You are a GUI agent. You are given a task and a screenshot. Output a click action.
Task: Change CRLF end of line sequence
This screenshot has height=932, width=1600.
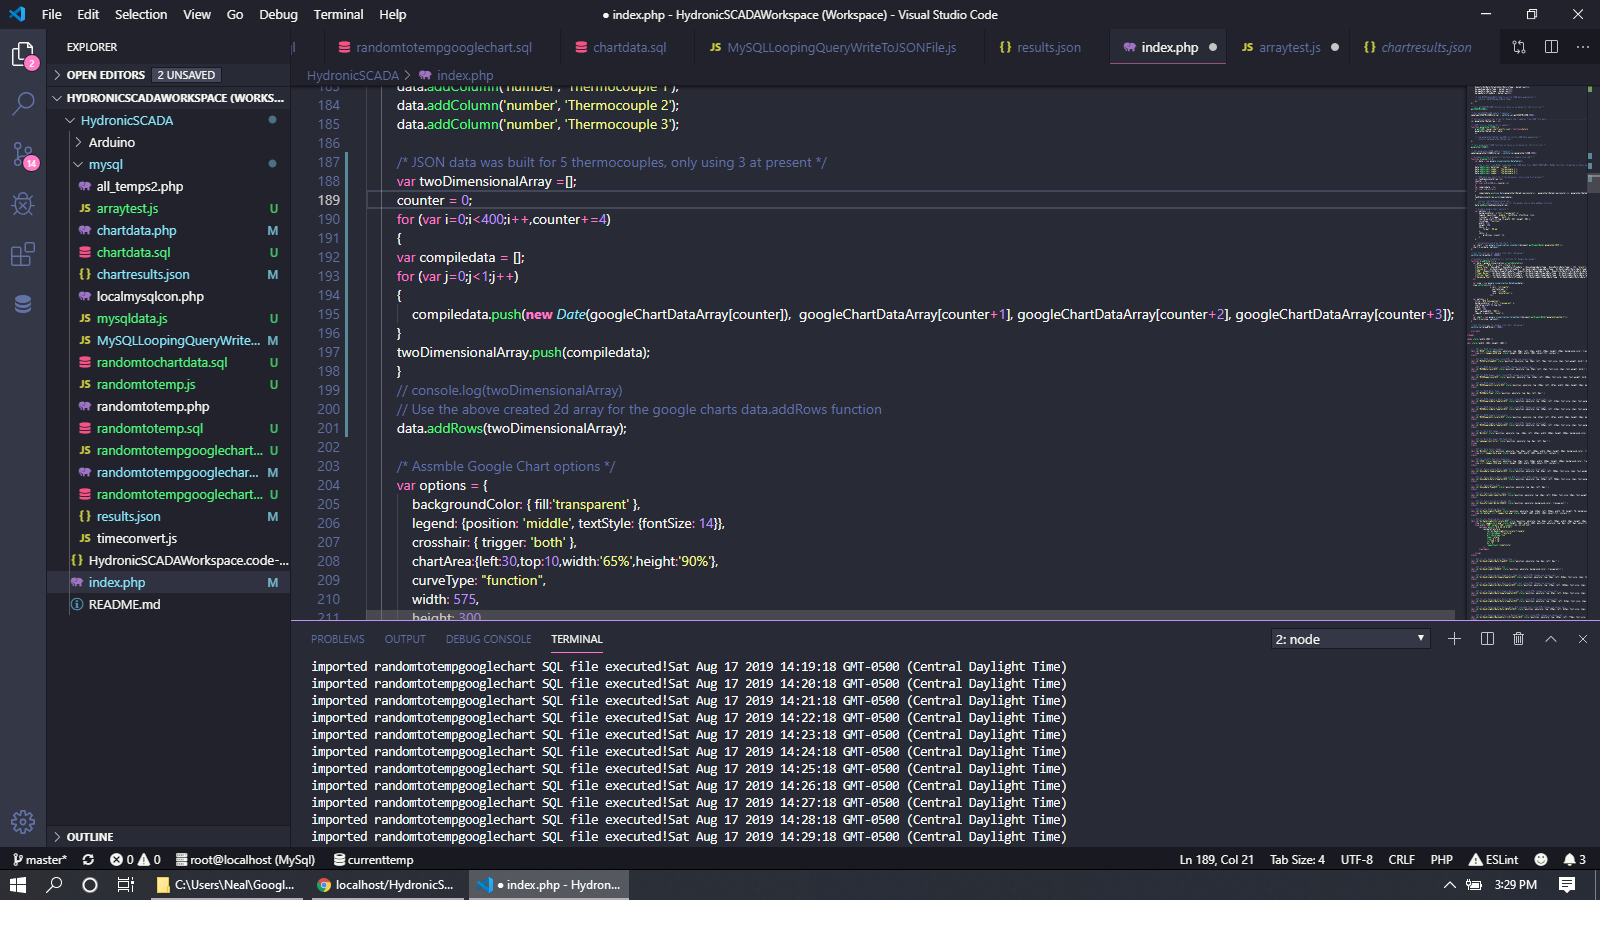[1401, 860]
